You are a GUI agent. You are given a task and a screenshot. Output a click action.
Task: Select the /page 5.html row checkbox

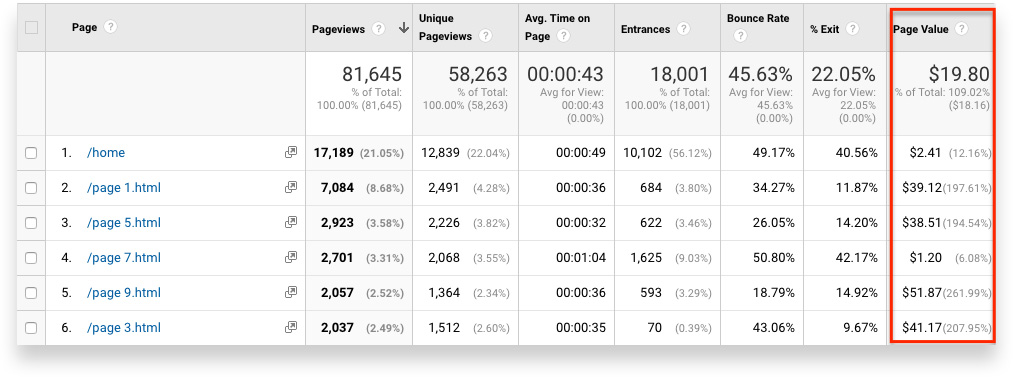click(31, 223)
